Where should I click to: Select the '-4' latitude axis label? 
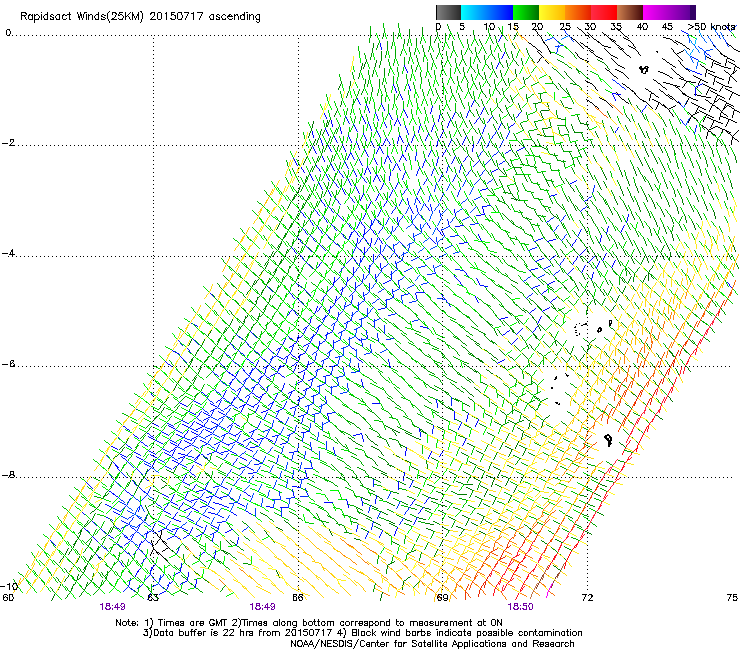8,253
